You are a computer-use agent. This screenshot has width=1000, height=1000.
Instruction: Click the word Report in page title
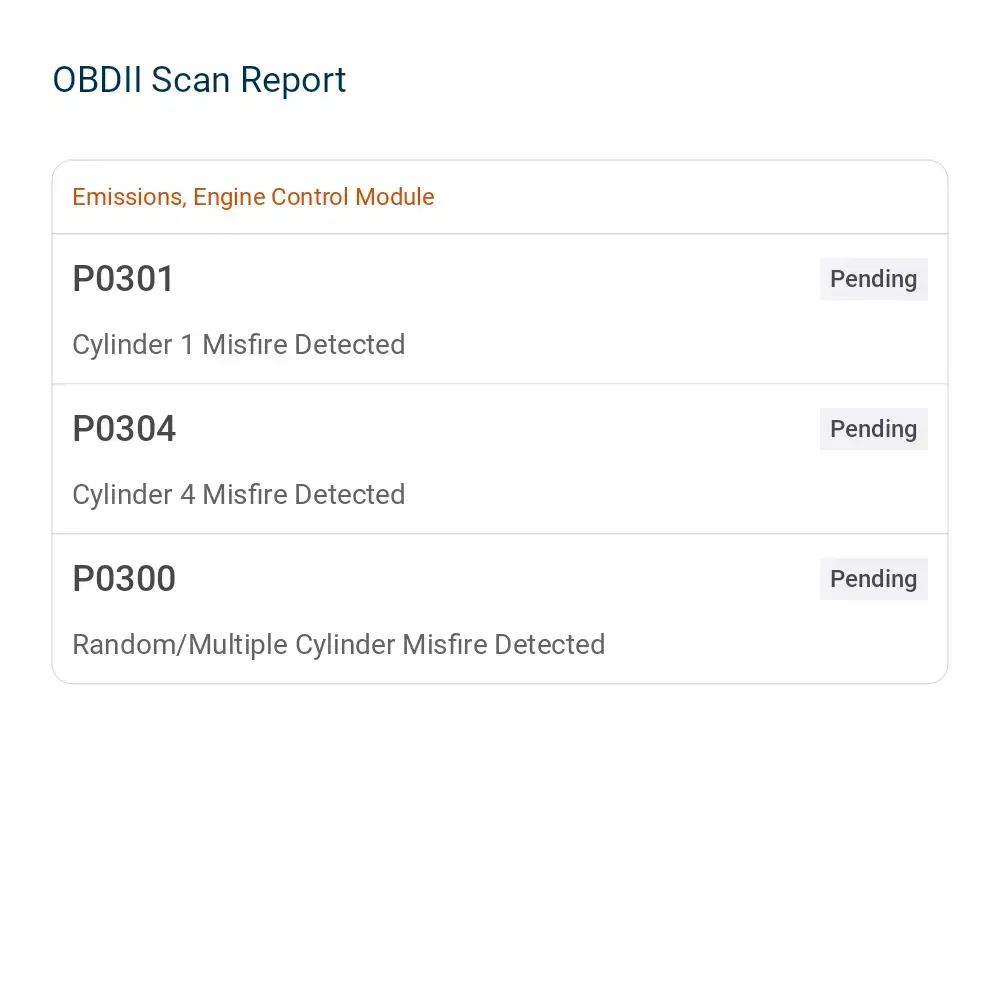tap(293, 80)
